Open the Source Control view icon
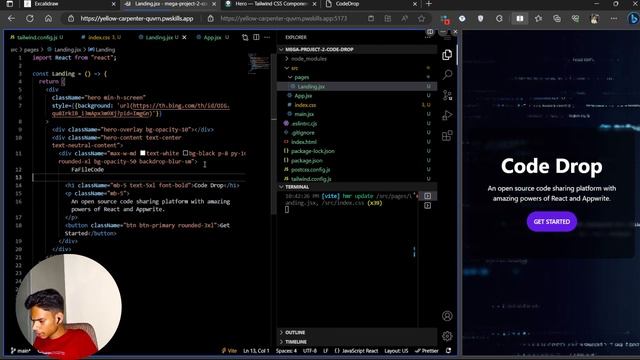640x360 pixels. point(447,95)
